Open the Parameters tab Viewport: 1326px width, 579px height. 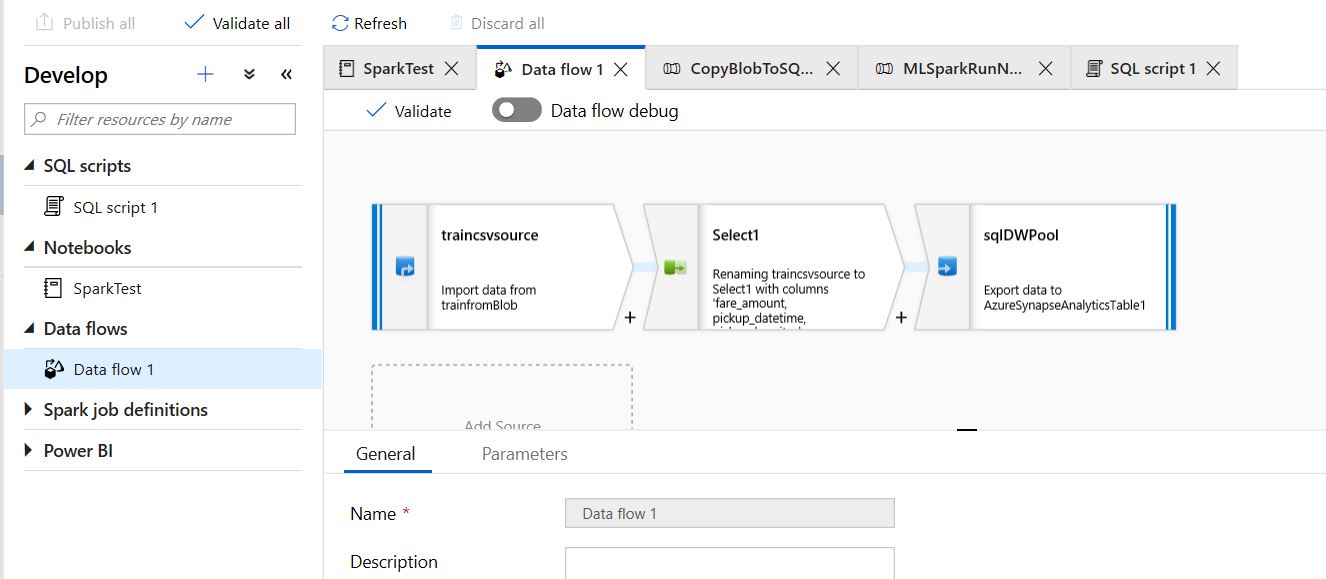(524, 454)
